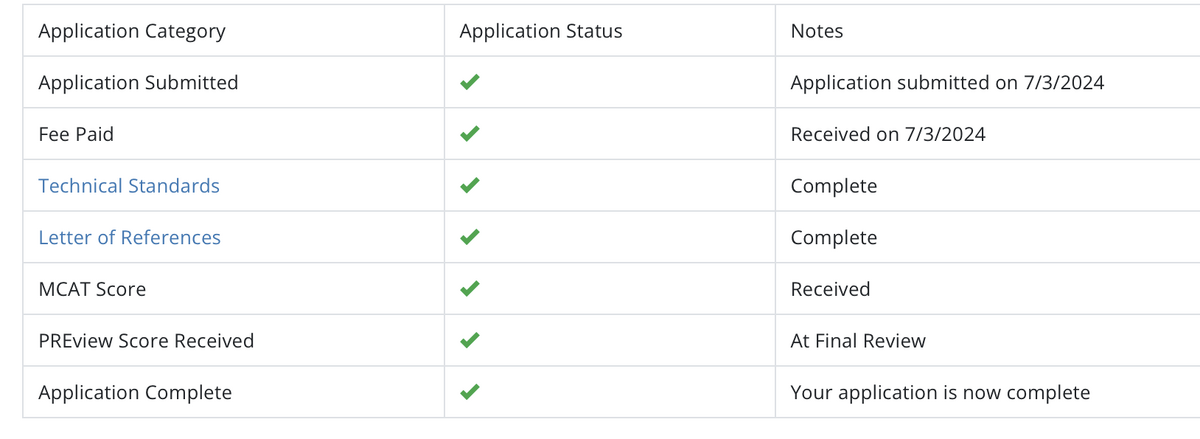1200x439 pixels.
Task: Click the Notes column header
Action: 817,31
